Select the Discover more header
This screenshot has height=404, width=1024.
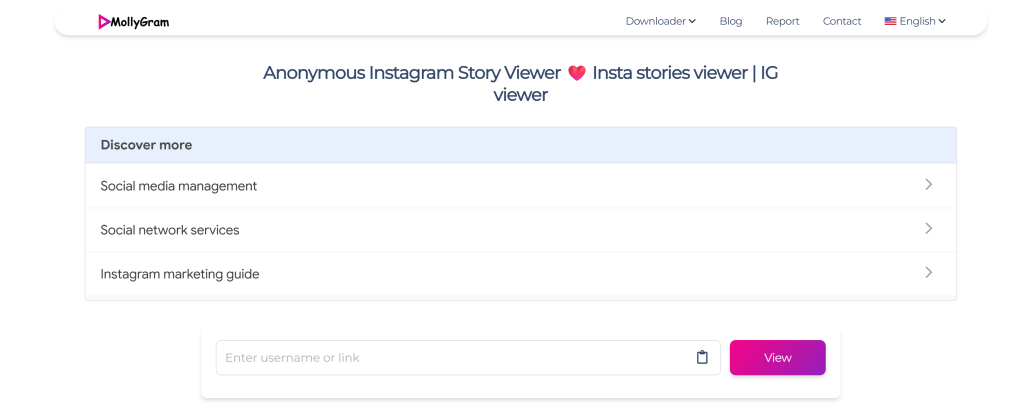point(520,145)
